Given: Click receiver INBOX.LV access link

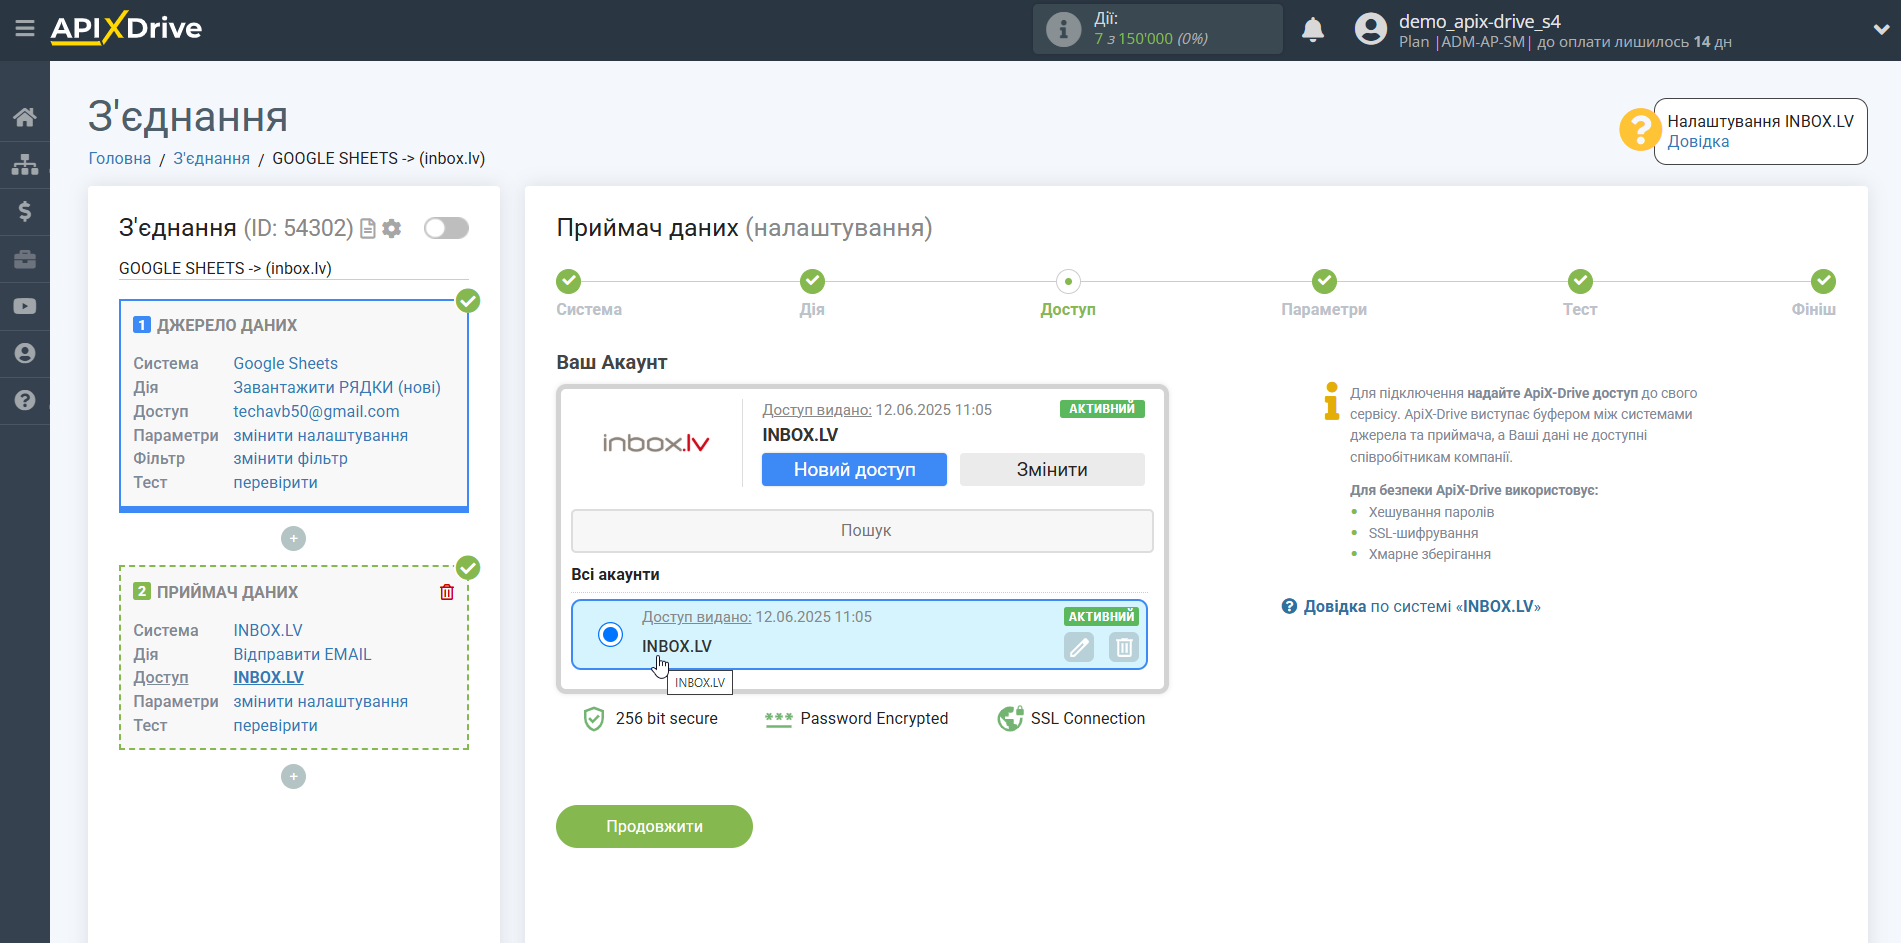Looking at the screenshot, I should (268, 677).
